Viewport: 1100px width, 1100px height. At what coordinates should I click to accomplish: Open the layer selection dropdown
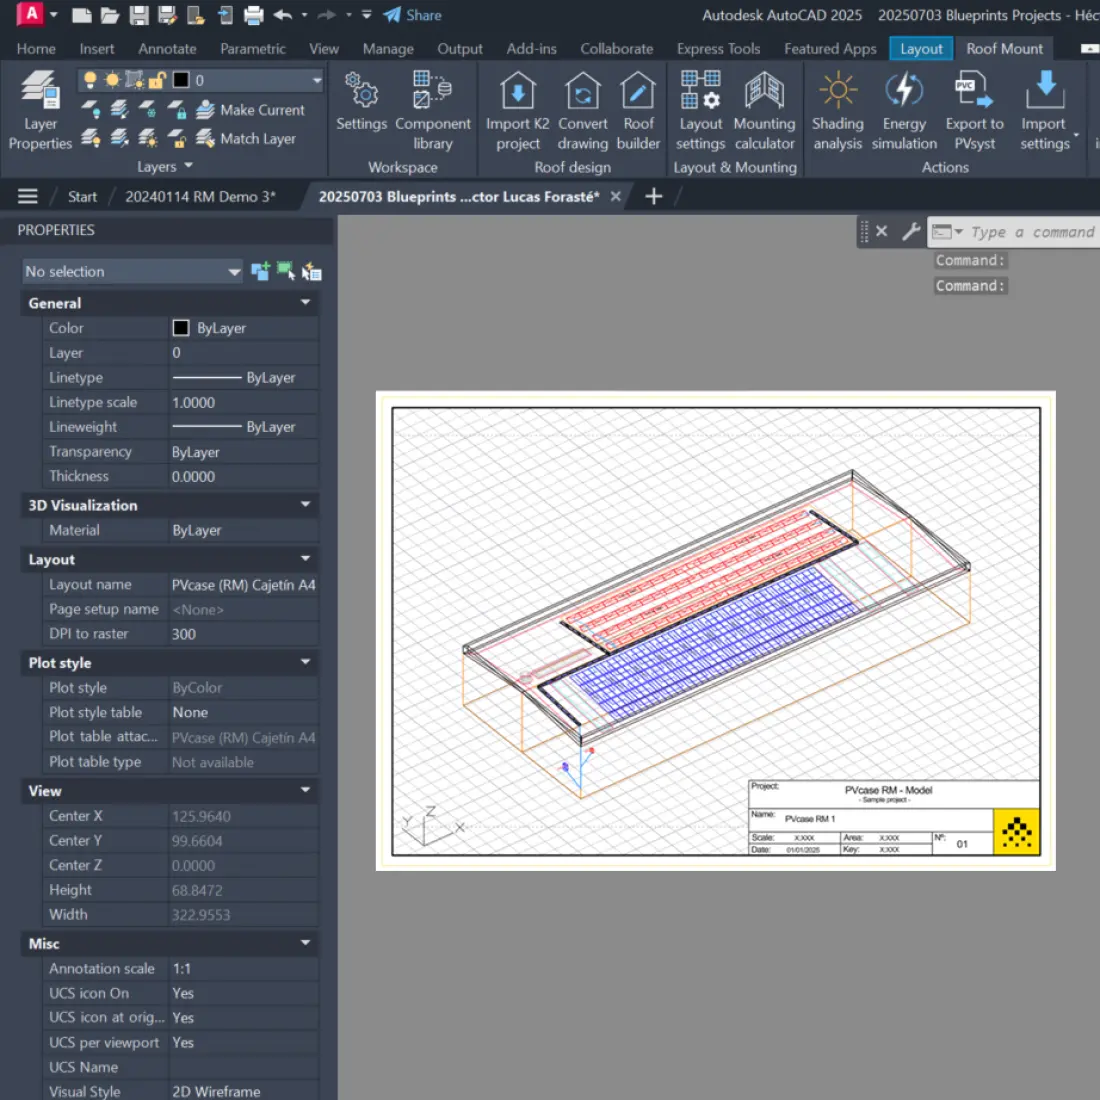point(316,79)
